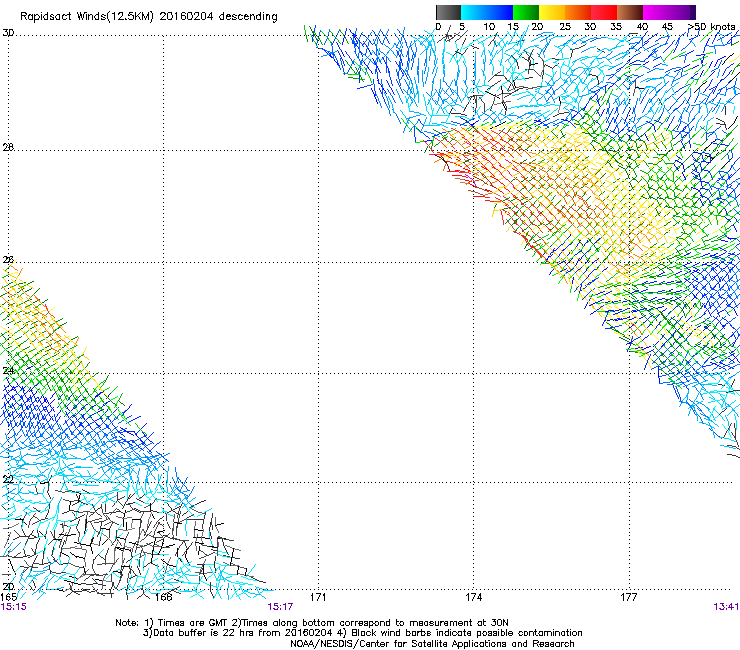Select the legend label "45"

pos(667,27)
